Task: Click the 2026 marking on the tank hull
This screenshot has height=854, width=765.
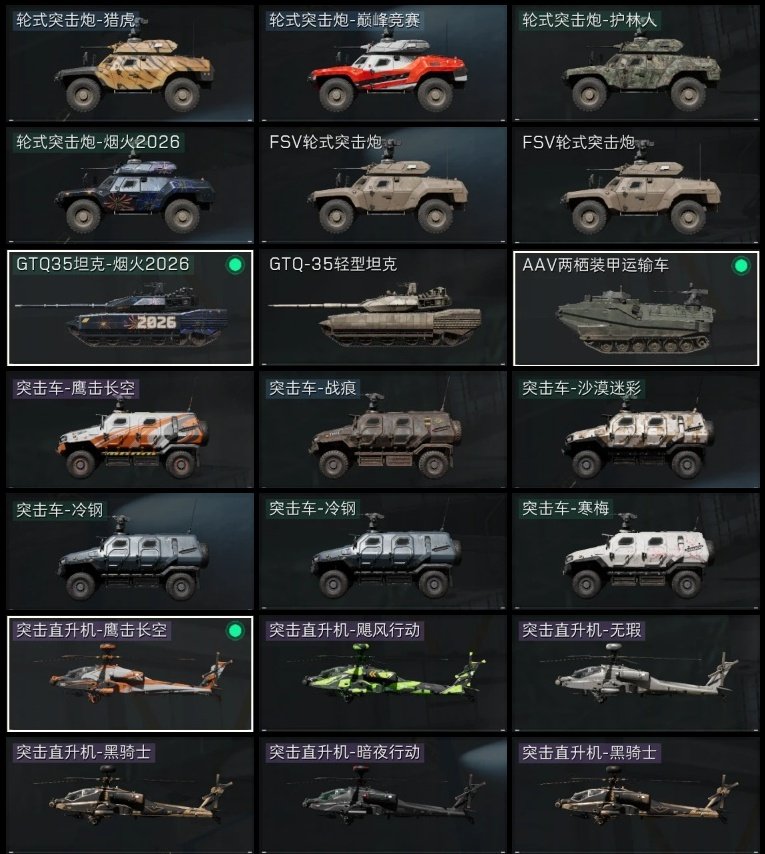Action: click(156, 322)
